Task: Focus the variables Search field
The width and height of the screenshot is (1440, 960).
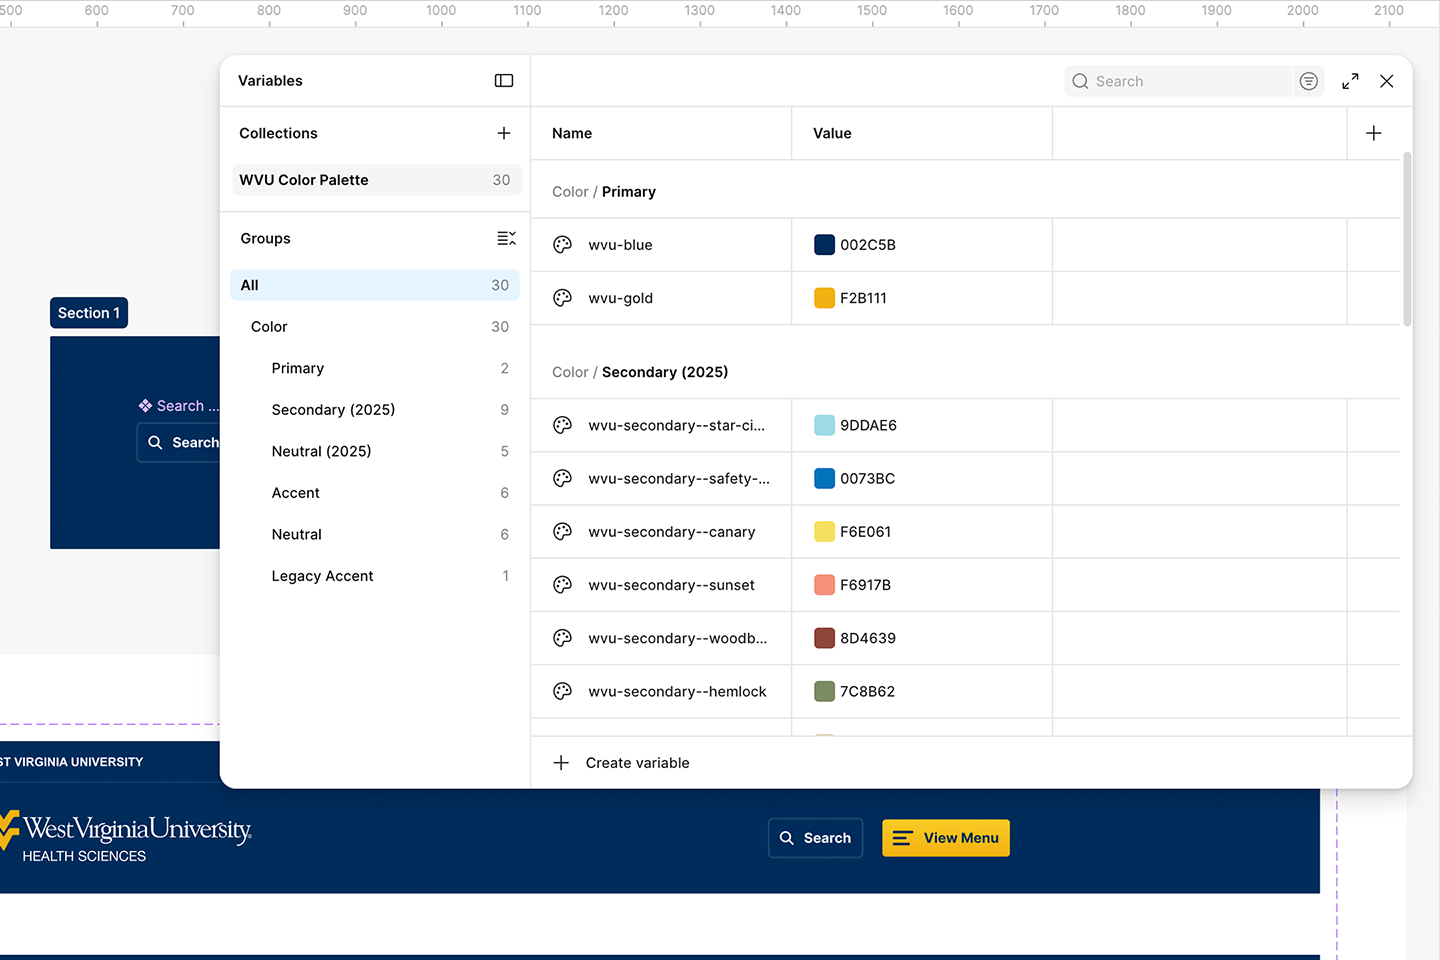Action: click(x=1178, y=81)
